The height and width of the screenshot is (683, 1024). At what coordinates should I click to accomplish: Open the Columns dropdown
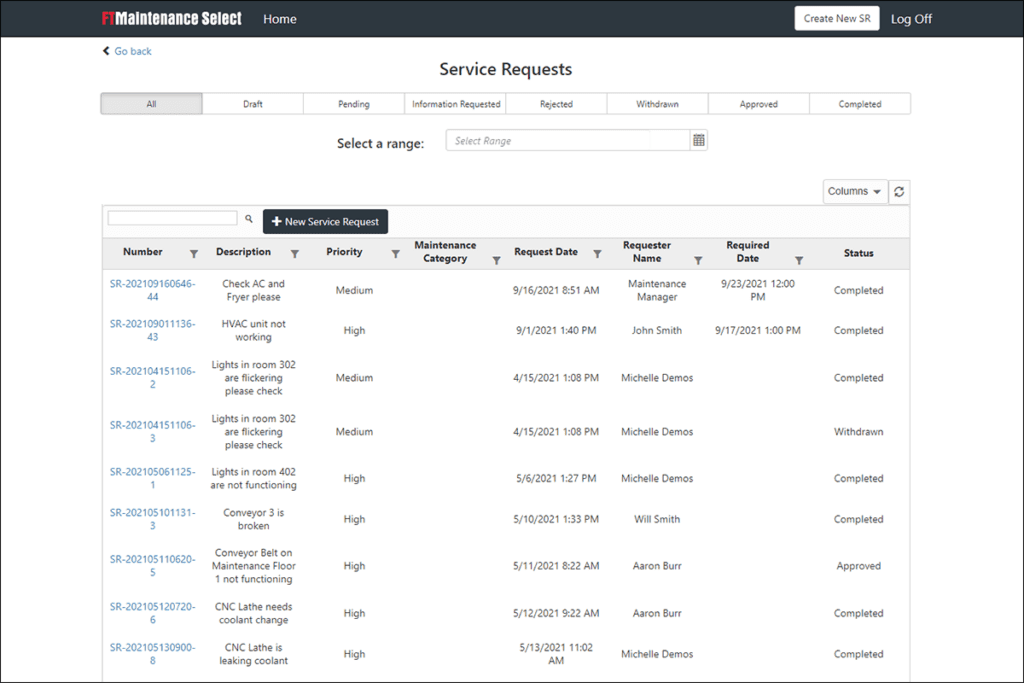(x=855, y=191)
